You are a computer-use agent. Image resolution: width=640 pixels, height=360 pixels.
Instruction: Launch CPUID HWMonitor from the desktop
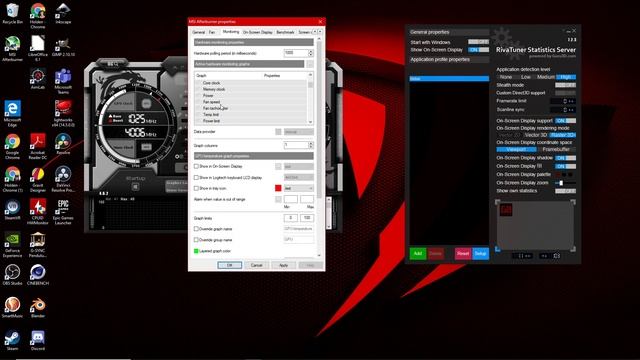(38, 212)
